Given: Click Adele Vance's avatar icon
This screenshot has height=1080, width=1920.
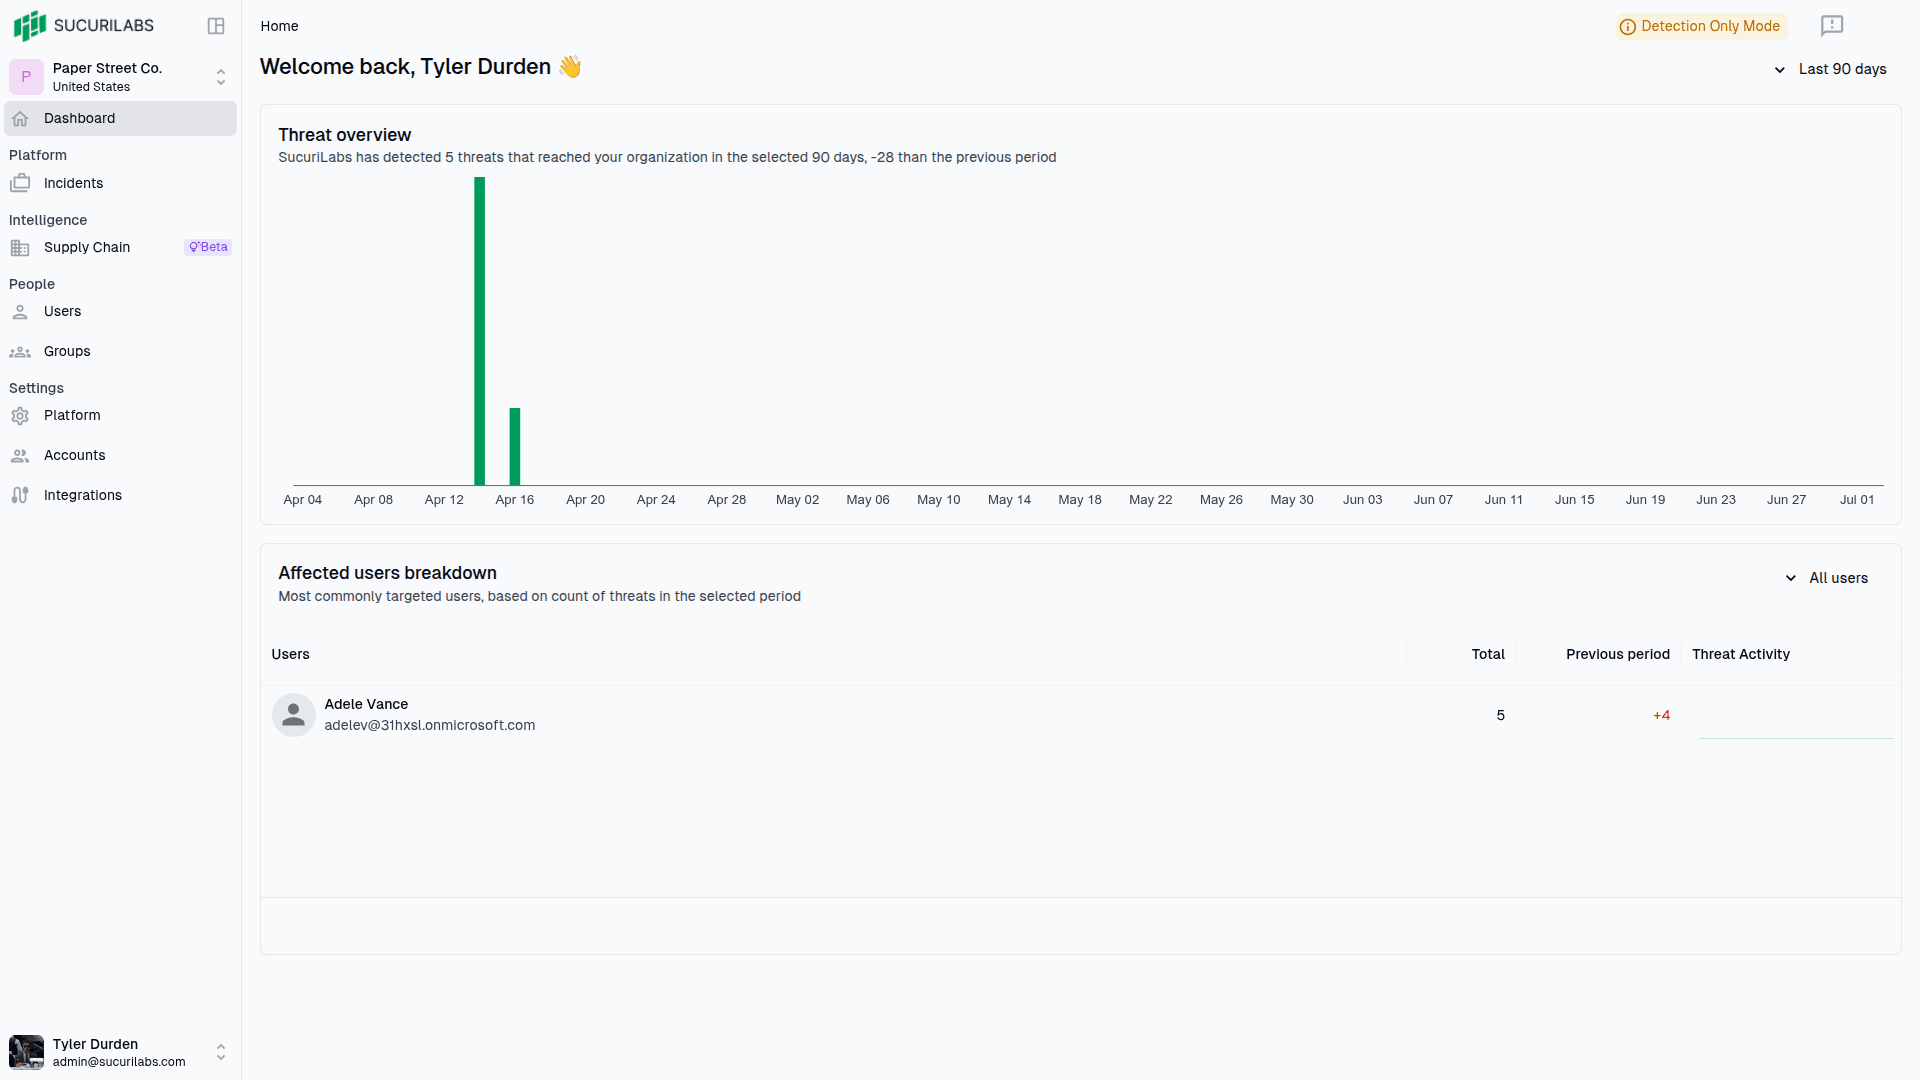Looking at the screenshot, I should (294, 715).
